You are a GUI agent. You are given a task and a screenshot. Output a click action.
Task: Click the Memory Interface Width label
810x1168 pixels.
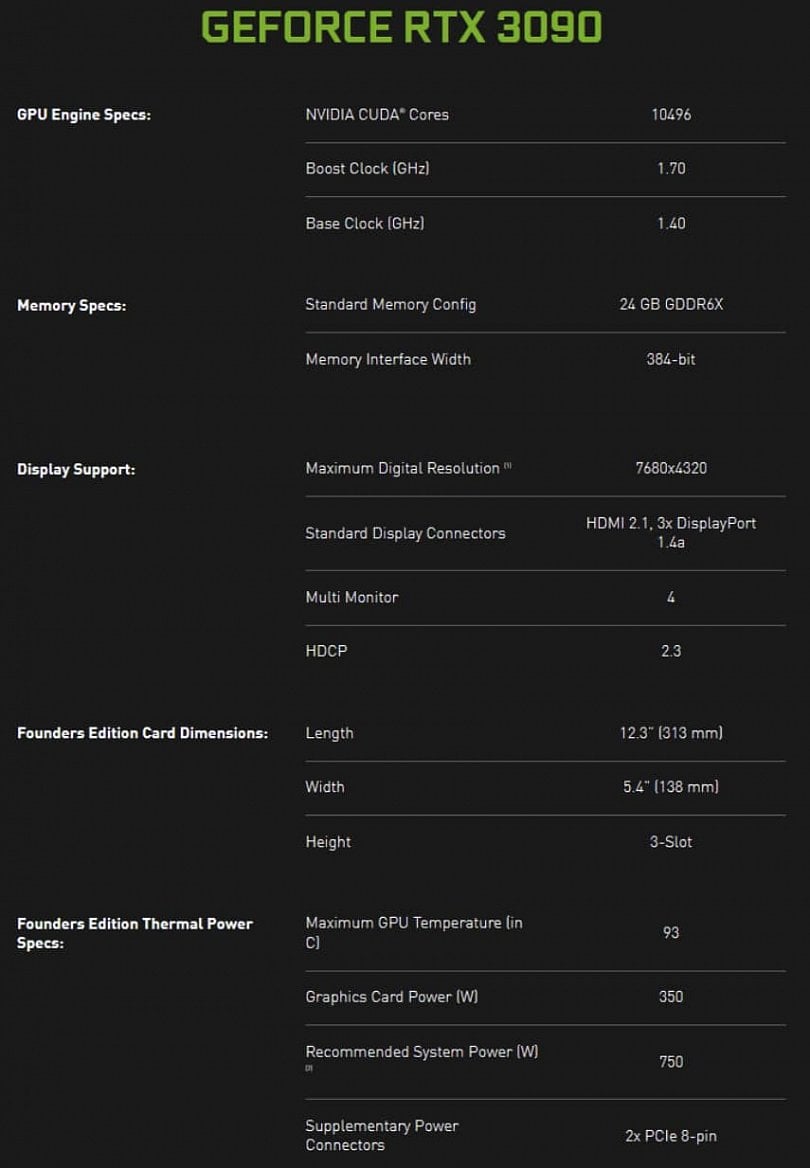(x=388, y=359)
